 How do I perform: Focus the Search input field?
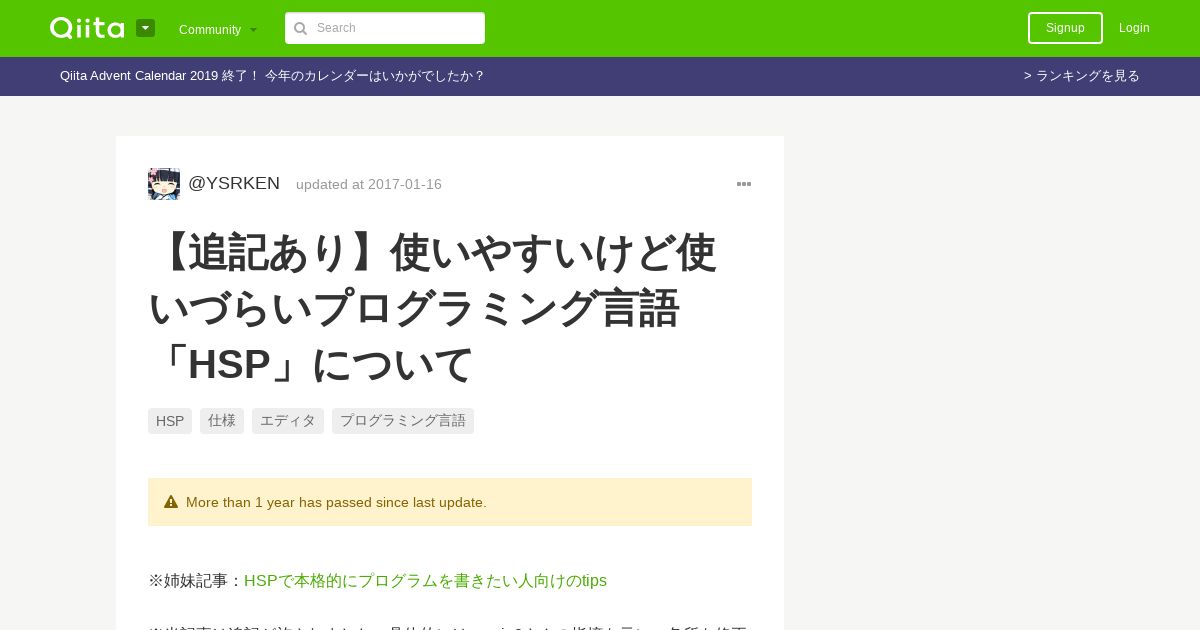point(385,28)
